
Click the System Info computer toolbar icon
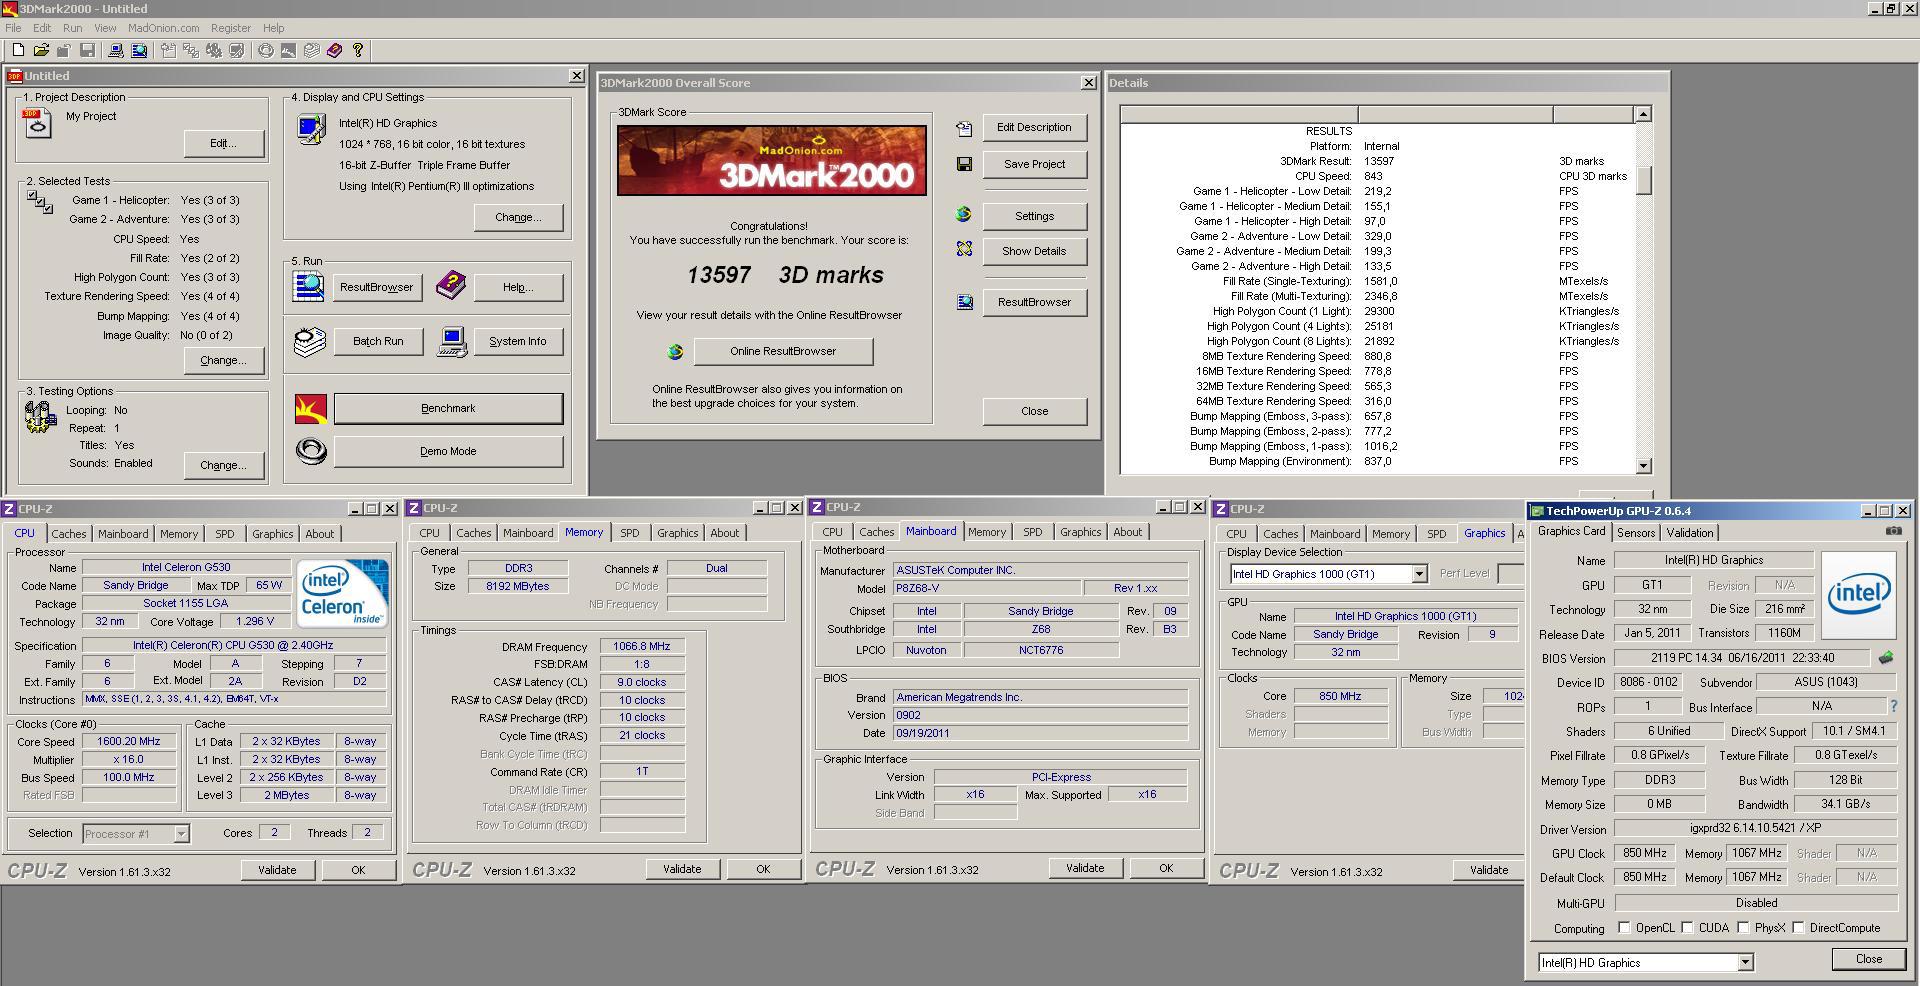tap(116, 50)
